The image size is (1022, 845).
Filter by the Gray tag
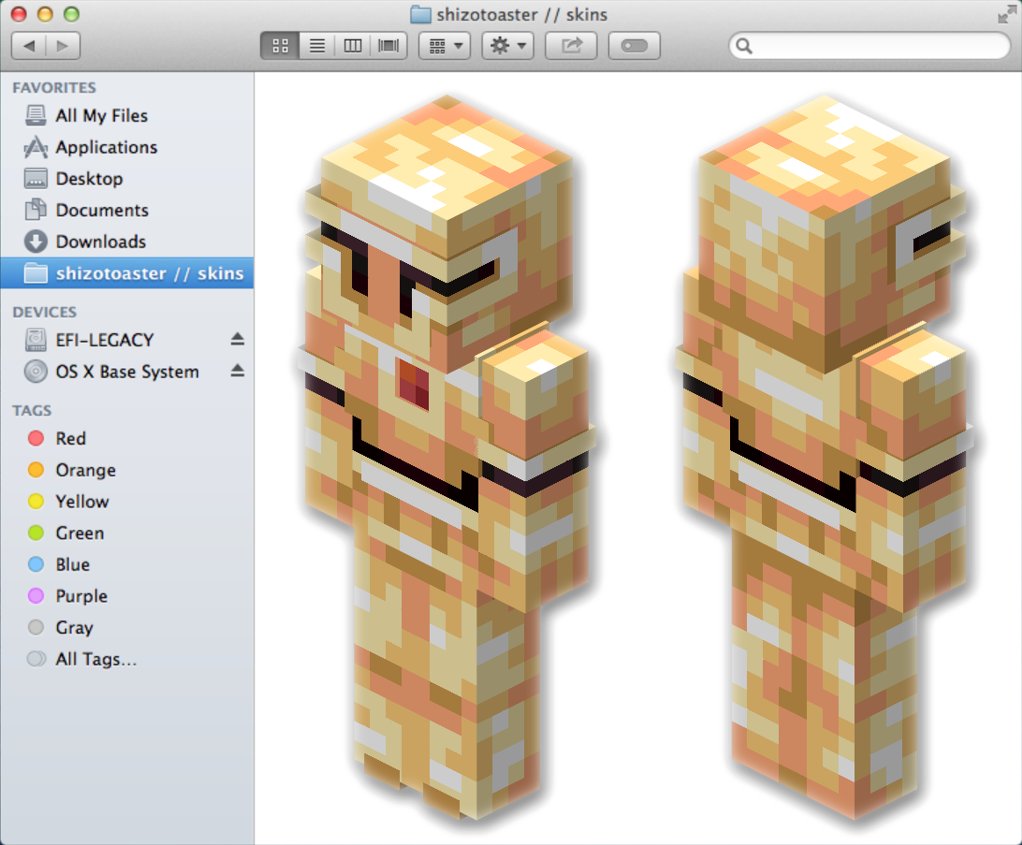(x=126, y=627)
